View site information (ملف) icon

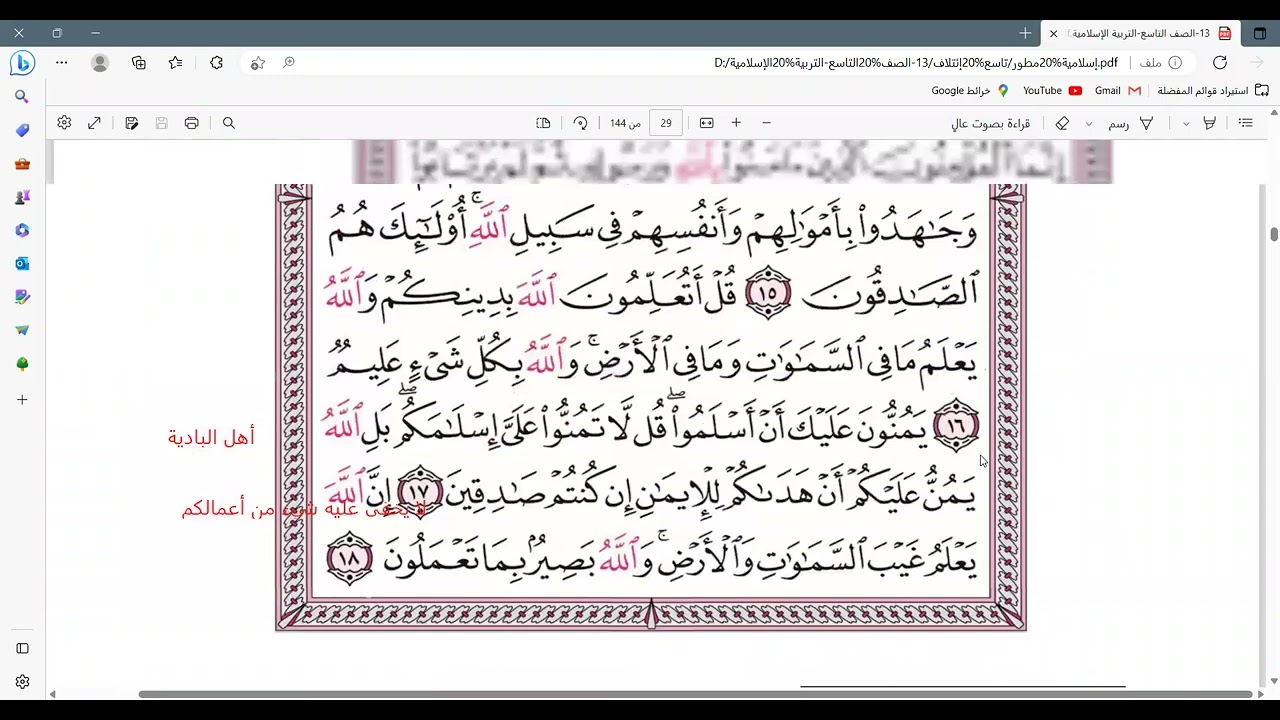(1176, 63)
